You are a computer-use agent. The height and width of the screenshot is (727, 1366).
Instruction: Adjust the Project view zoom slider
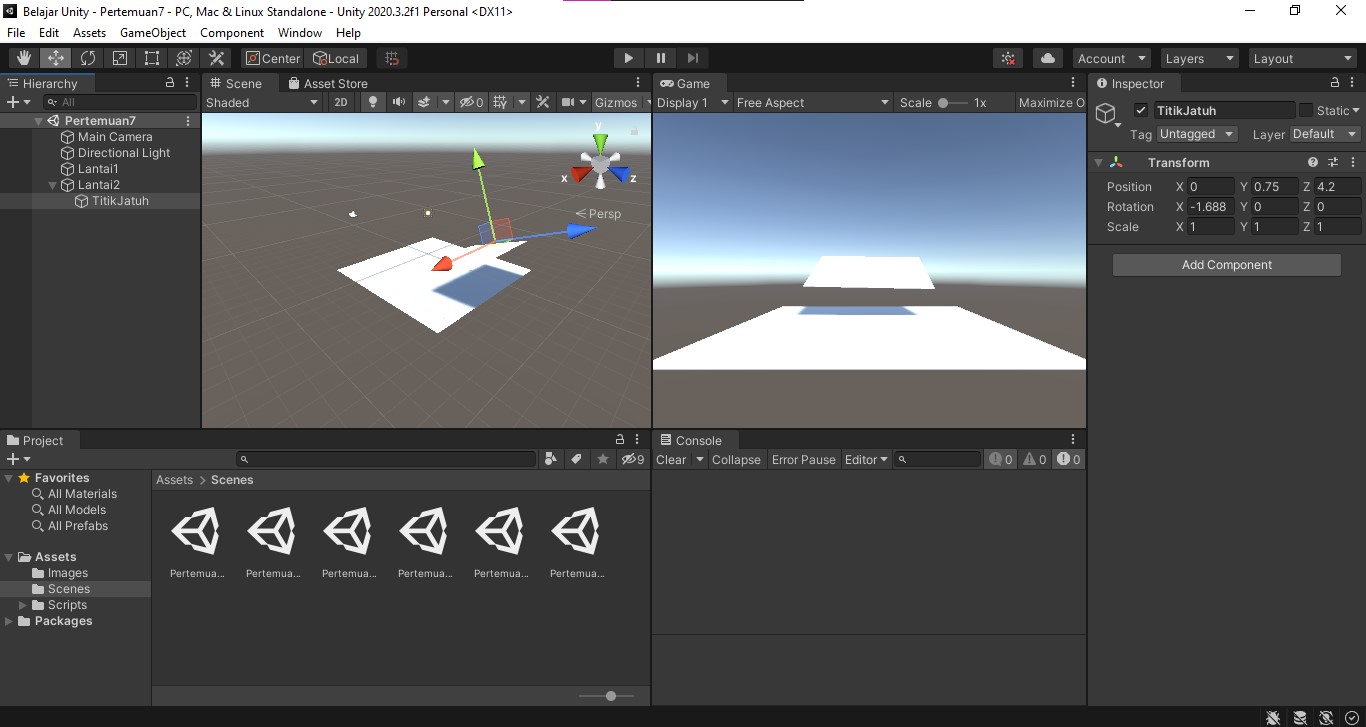[x=610, y=695]
